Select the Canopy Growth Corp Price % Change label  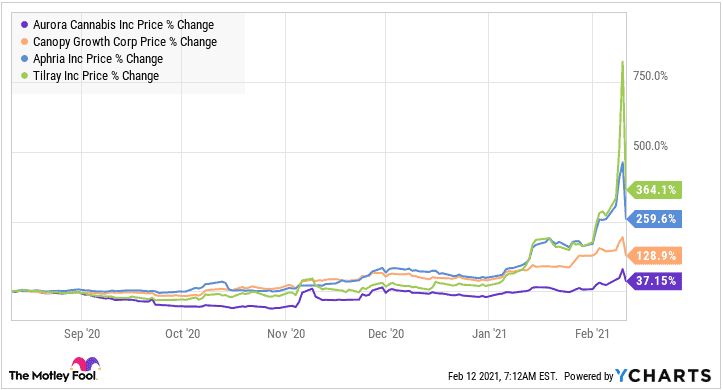tap(125, 42)
